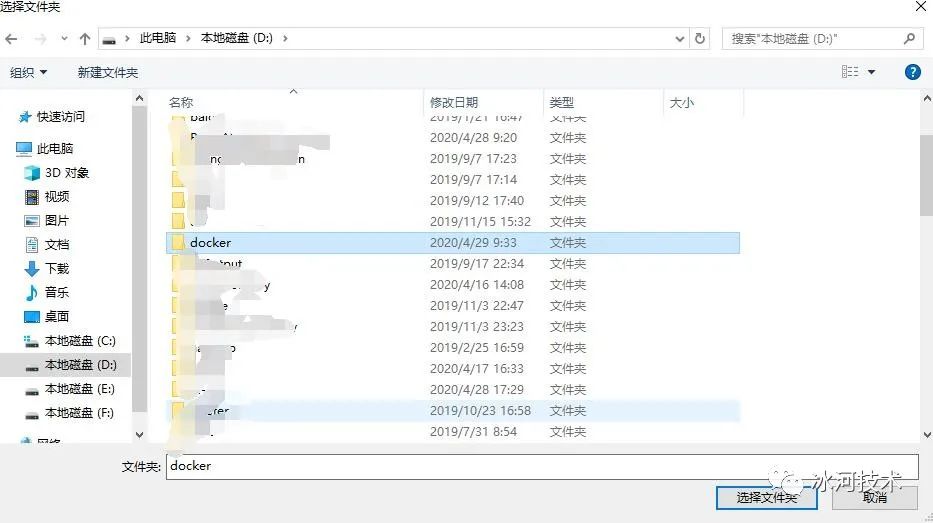The height and width of the screenshot is (523, 933).
Task: Select folder dated 2019/11/15 15:32
Action: point(453,221)
